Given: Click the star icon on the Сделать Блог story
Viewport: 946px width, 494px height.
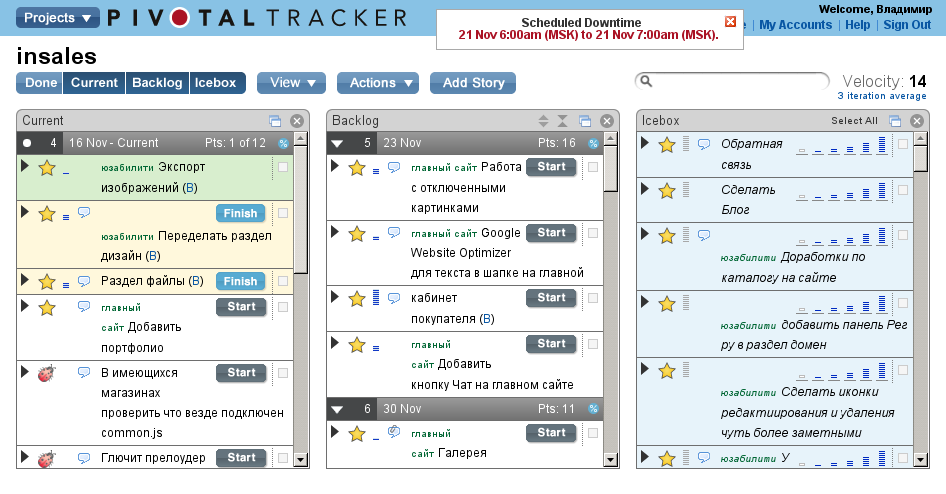Looking at the screenshot, I should coord(667,191).
